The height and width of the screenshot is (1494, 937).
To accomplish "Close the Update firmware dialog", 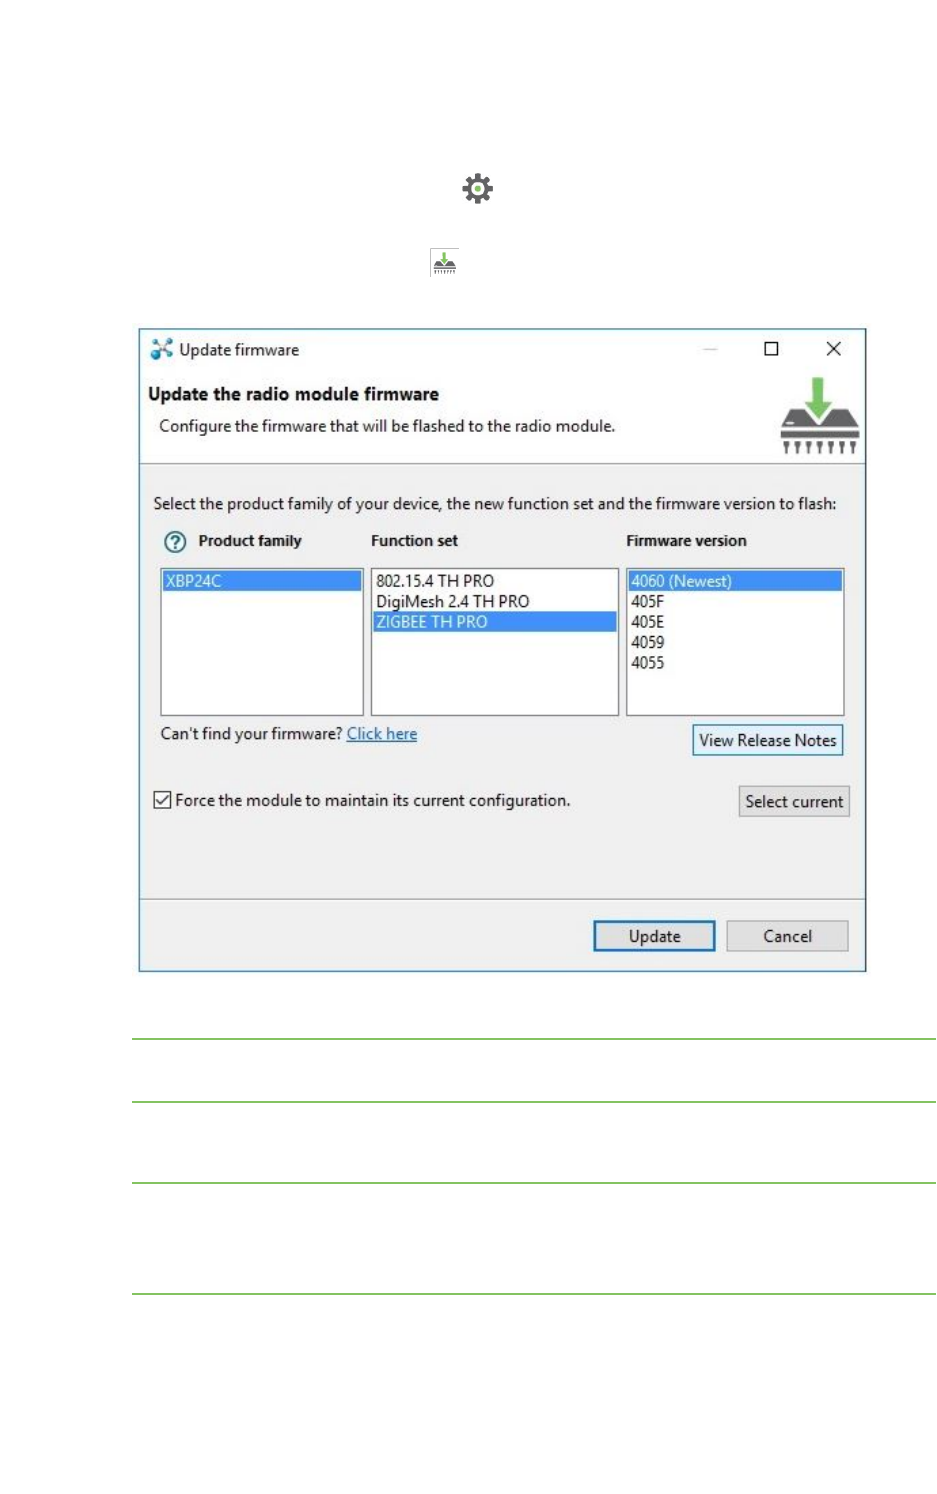I will pos(833,349).
